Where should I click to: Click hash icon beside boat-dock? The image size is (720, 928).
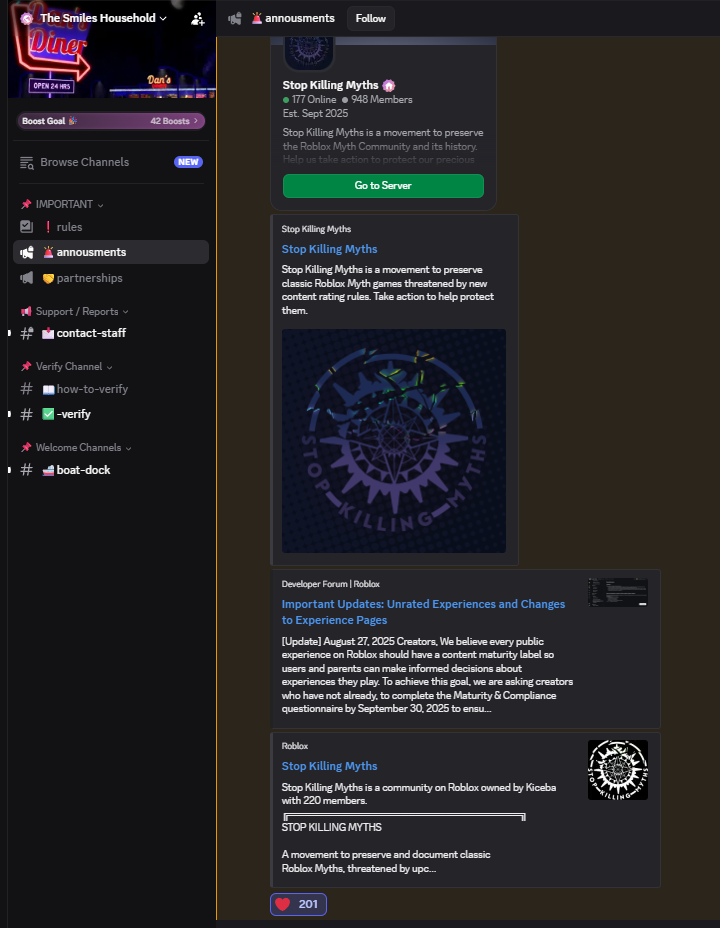tap(27, 470)
